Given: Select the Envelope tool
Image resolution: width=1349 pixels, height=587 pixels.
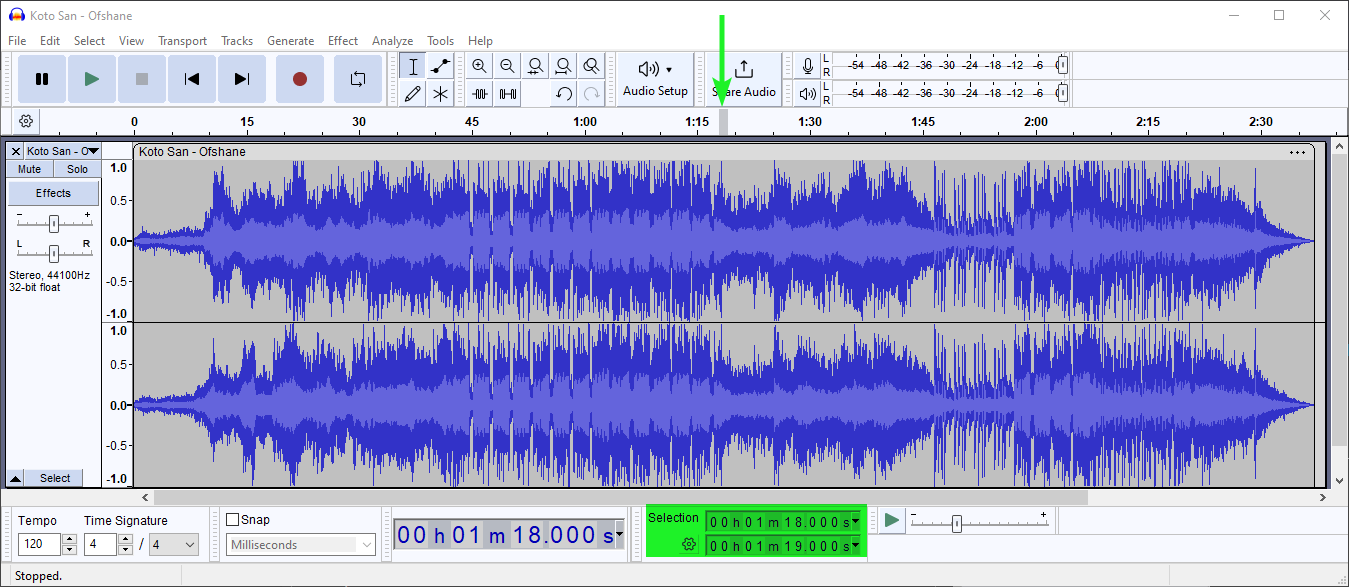Looking at the screenshot, I should point(440,67).
